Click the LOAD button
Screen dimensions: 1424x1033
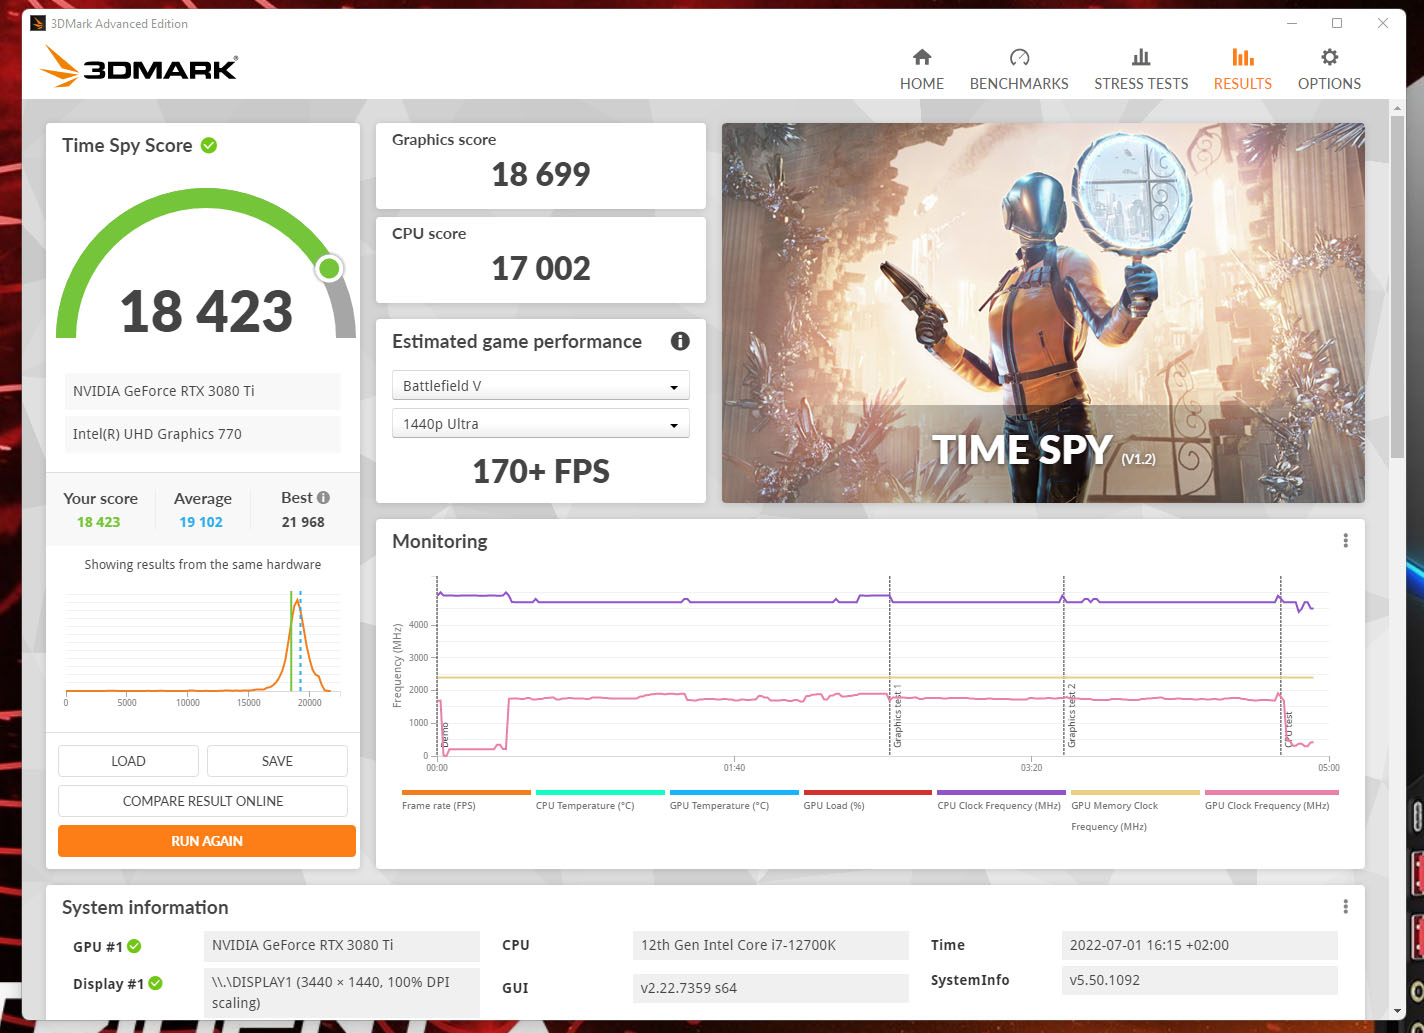click(128, 761)
